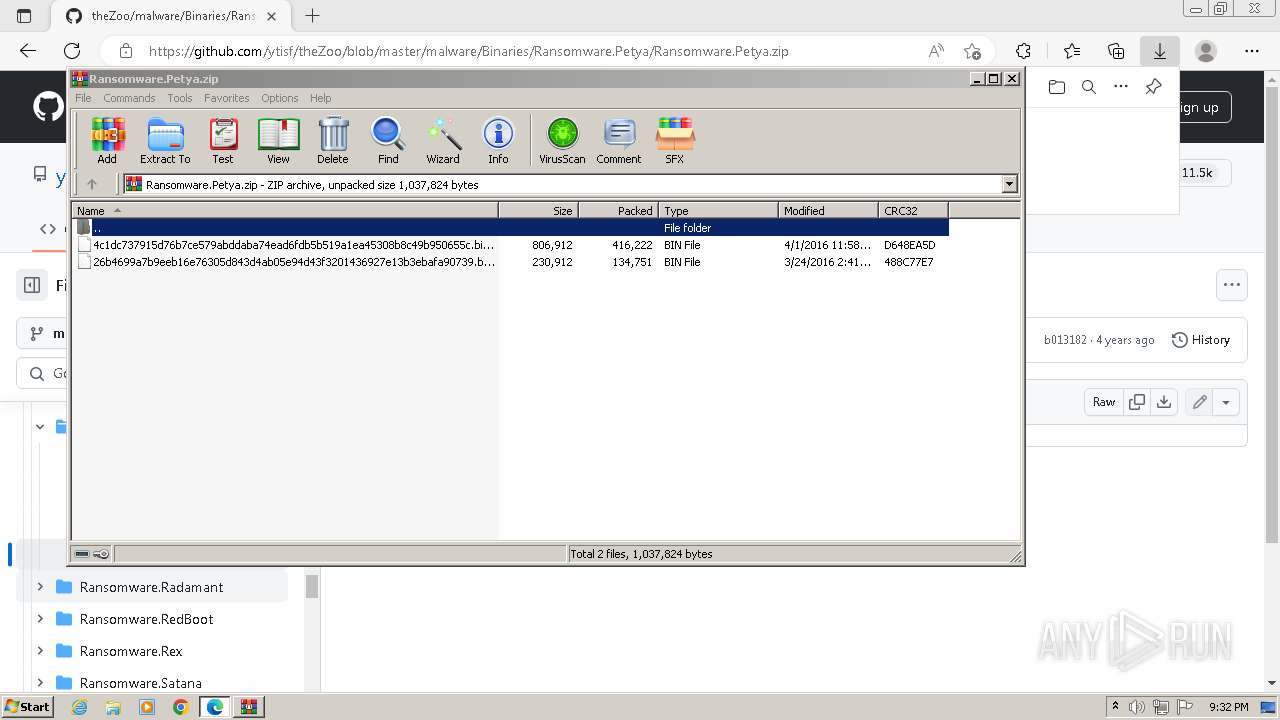Go up one level in WinRAR
Image resolution: width=1280 pixels, height=720 pixels.
pos(92,184)
